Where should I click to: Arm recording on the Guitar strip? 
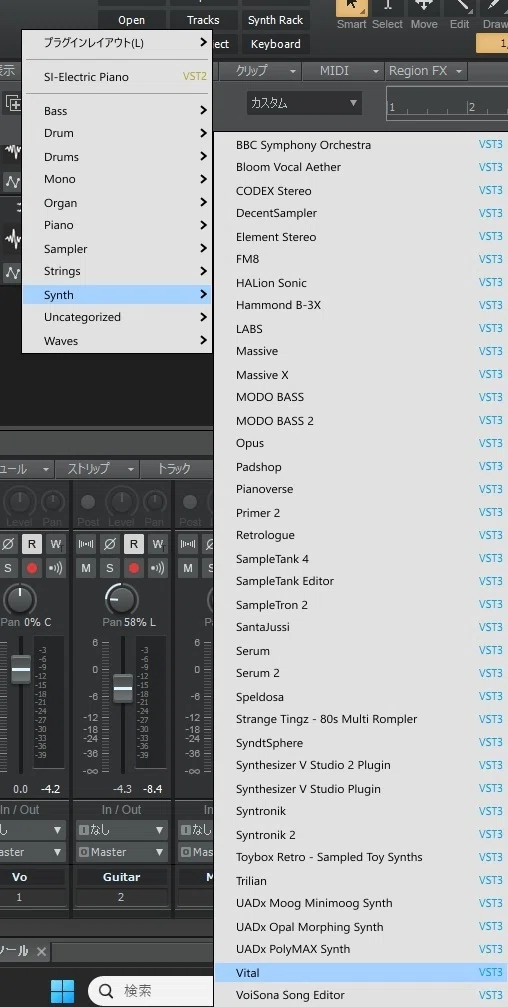coord(134,568)
